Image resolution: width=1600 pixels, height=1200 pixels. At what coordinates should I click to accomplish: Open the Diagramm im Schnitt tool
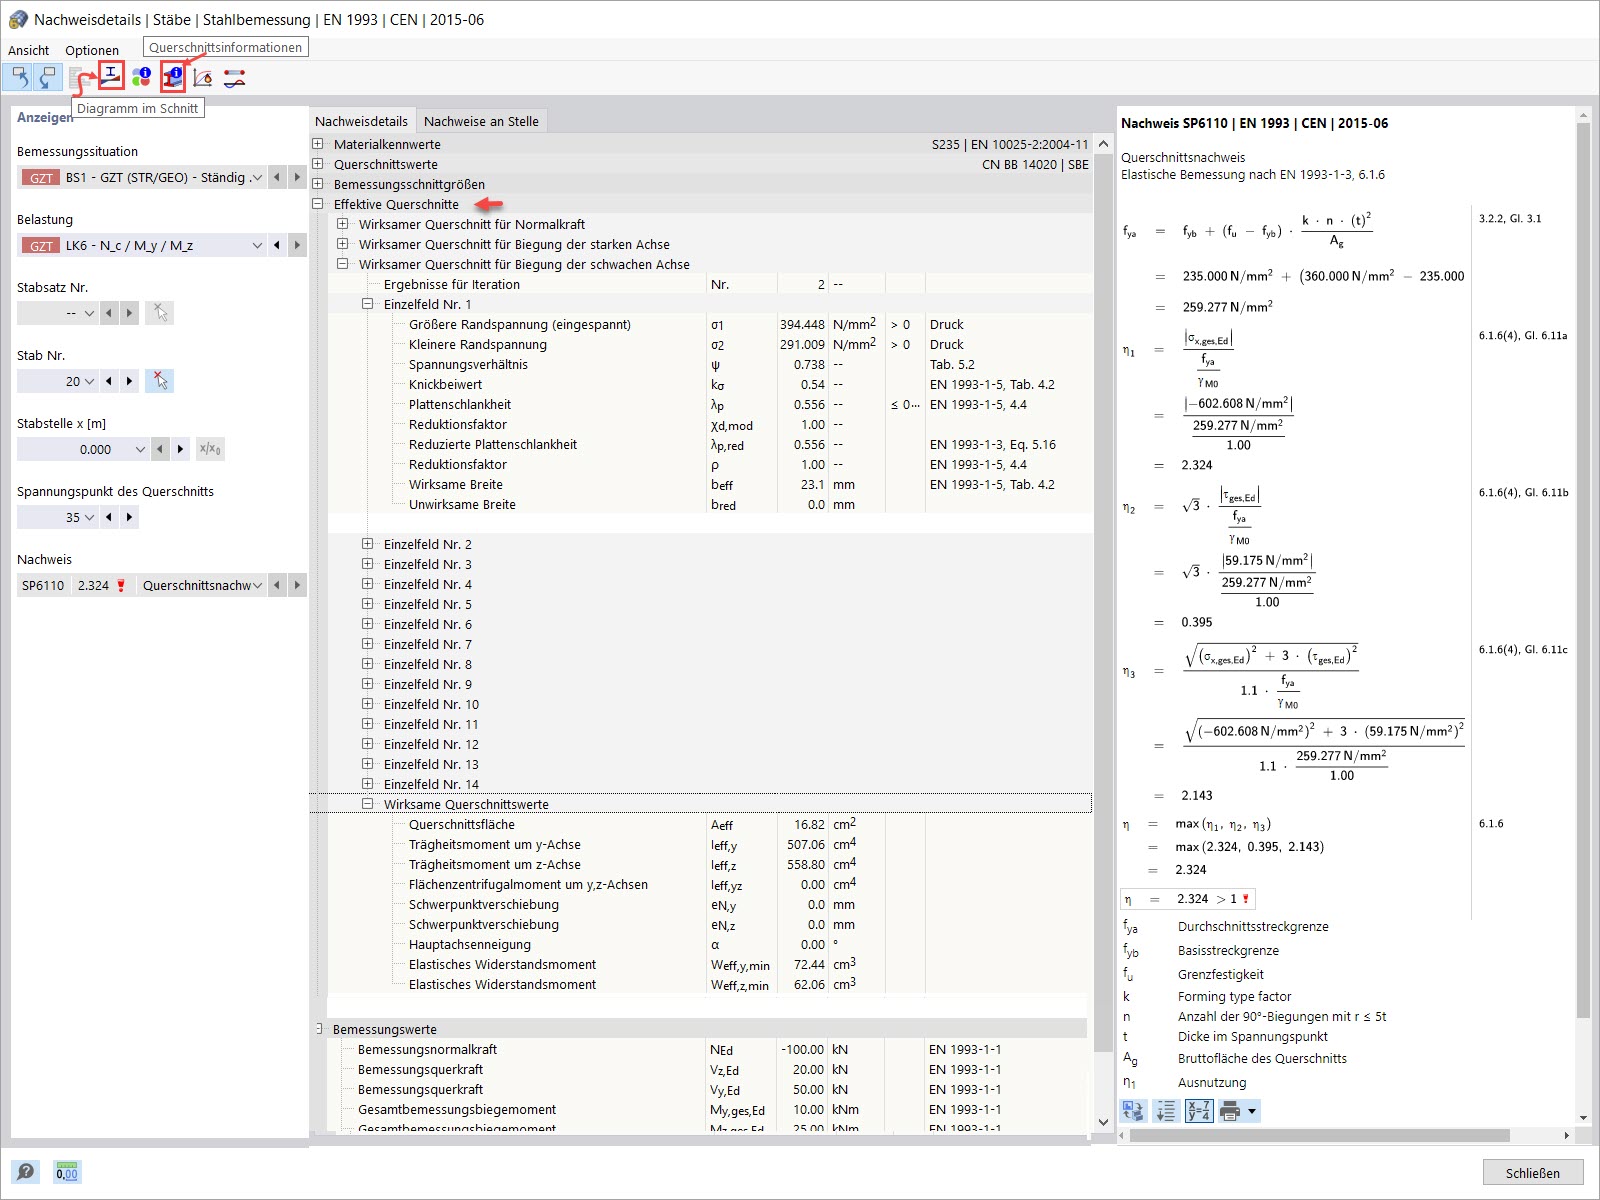[x=111, y=76]
